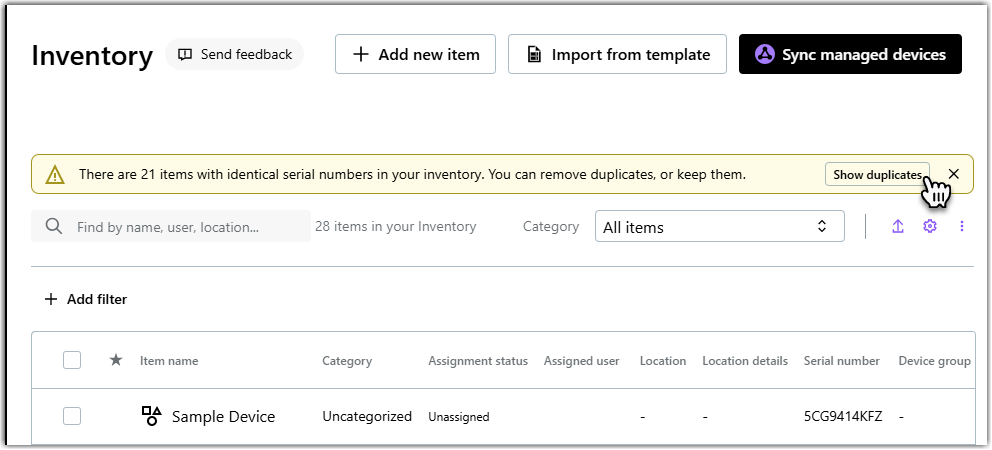Image resolution: width=992 pixels, height=450 pixels.
Task: Click the yellow warning triangle icon
Action: coord(55,175)
